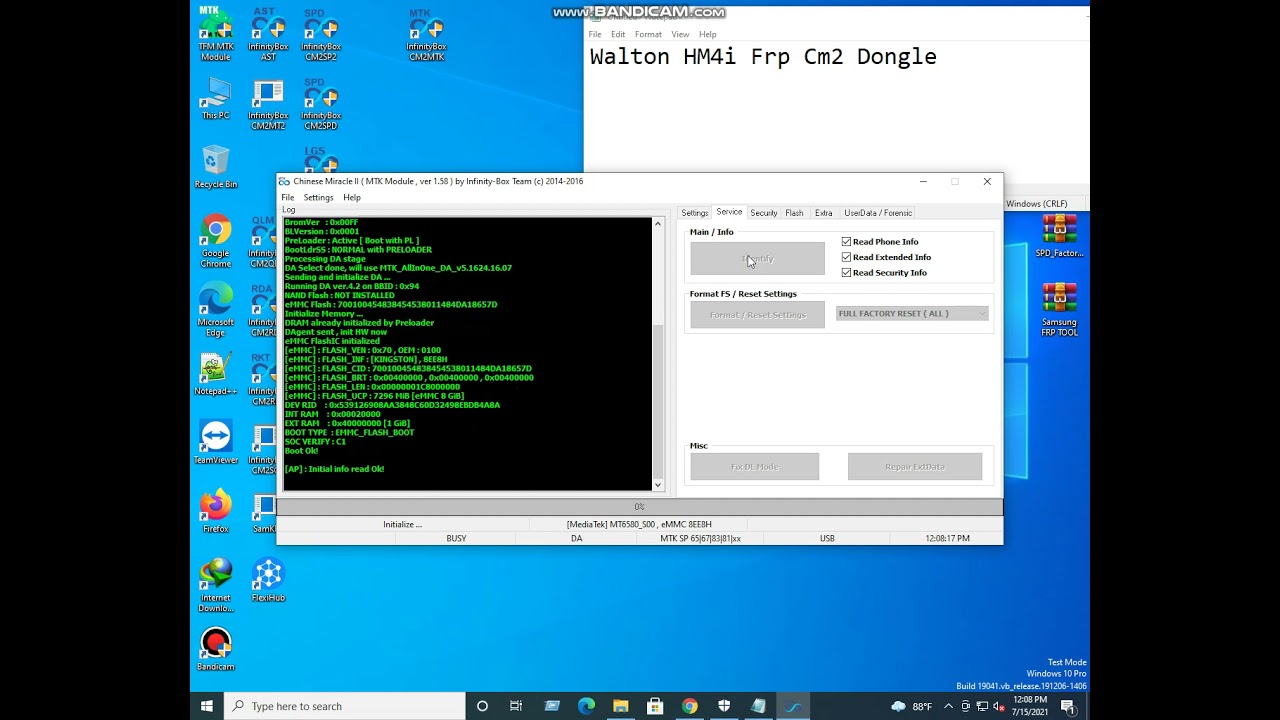Viewport: 1280px width, 720px height.
Task: Open Edge from the taskbar
Action: click(x=586, y=706)
